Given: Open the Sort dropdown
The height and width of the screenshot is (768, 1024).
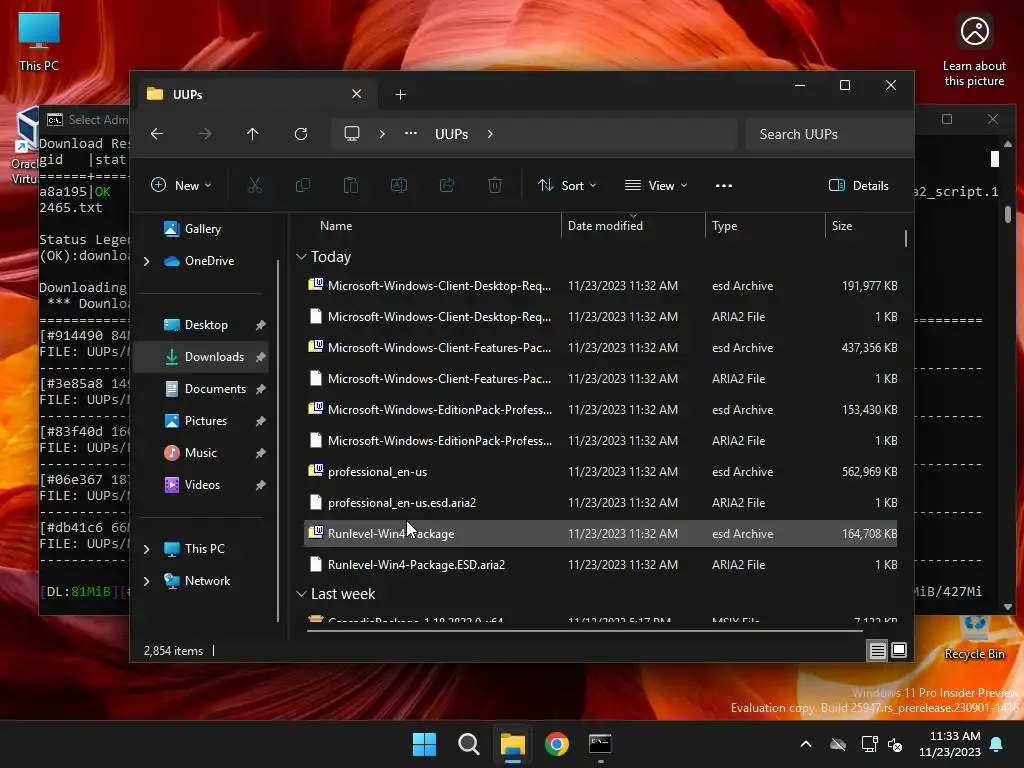Looking at the screenshot, I should coord(567,185).
